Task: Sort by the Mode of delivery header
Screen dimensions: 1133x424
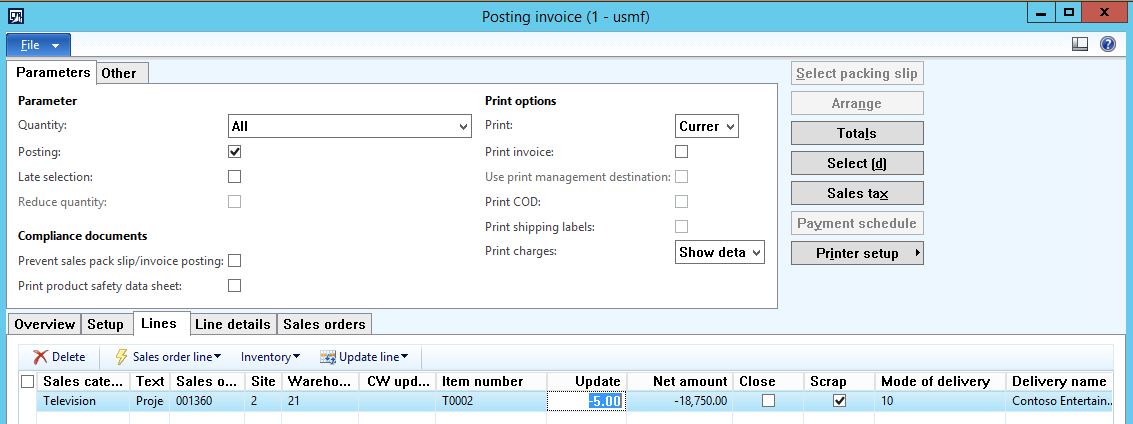Action: tap(940, 381)
